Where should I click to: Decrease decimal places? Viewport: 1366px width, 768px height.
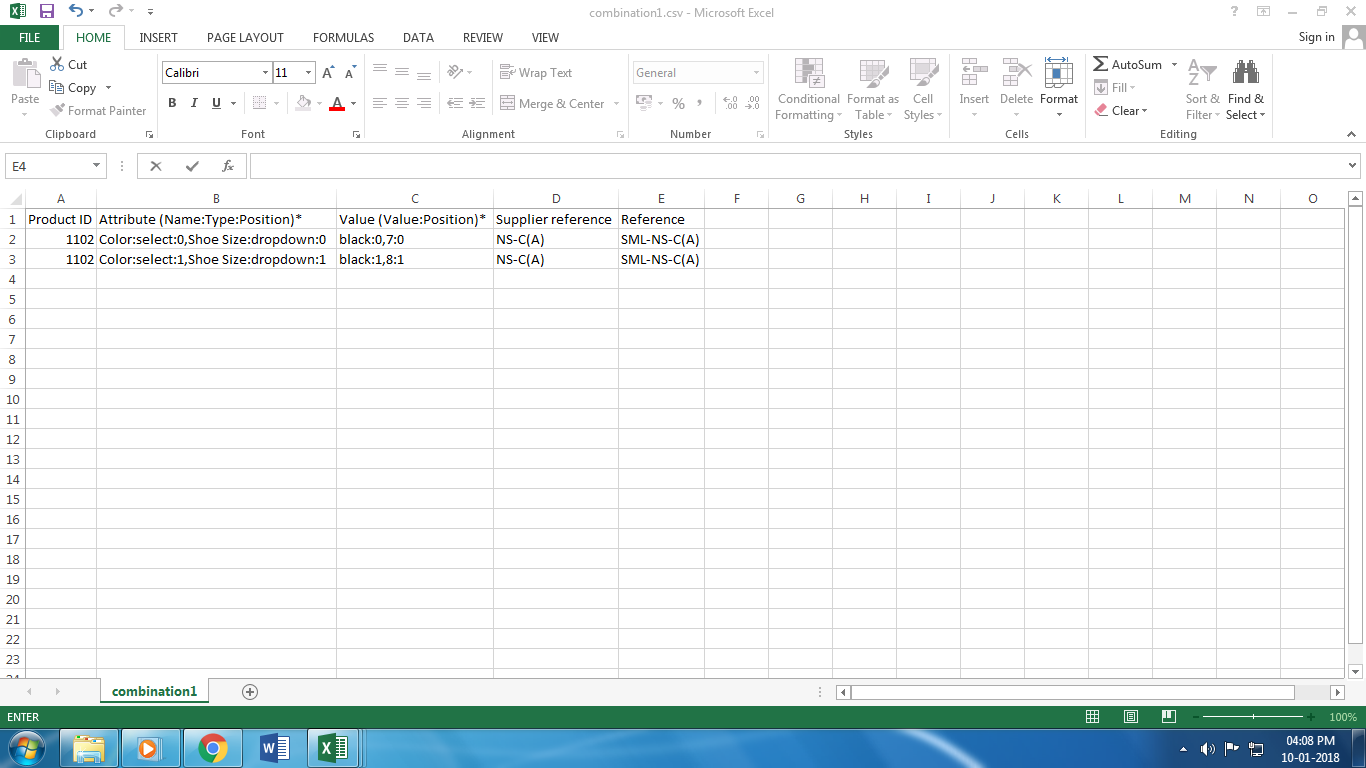(752, 103)
